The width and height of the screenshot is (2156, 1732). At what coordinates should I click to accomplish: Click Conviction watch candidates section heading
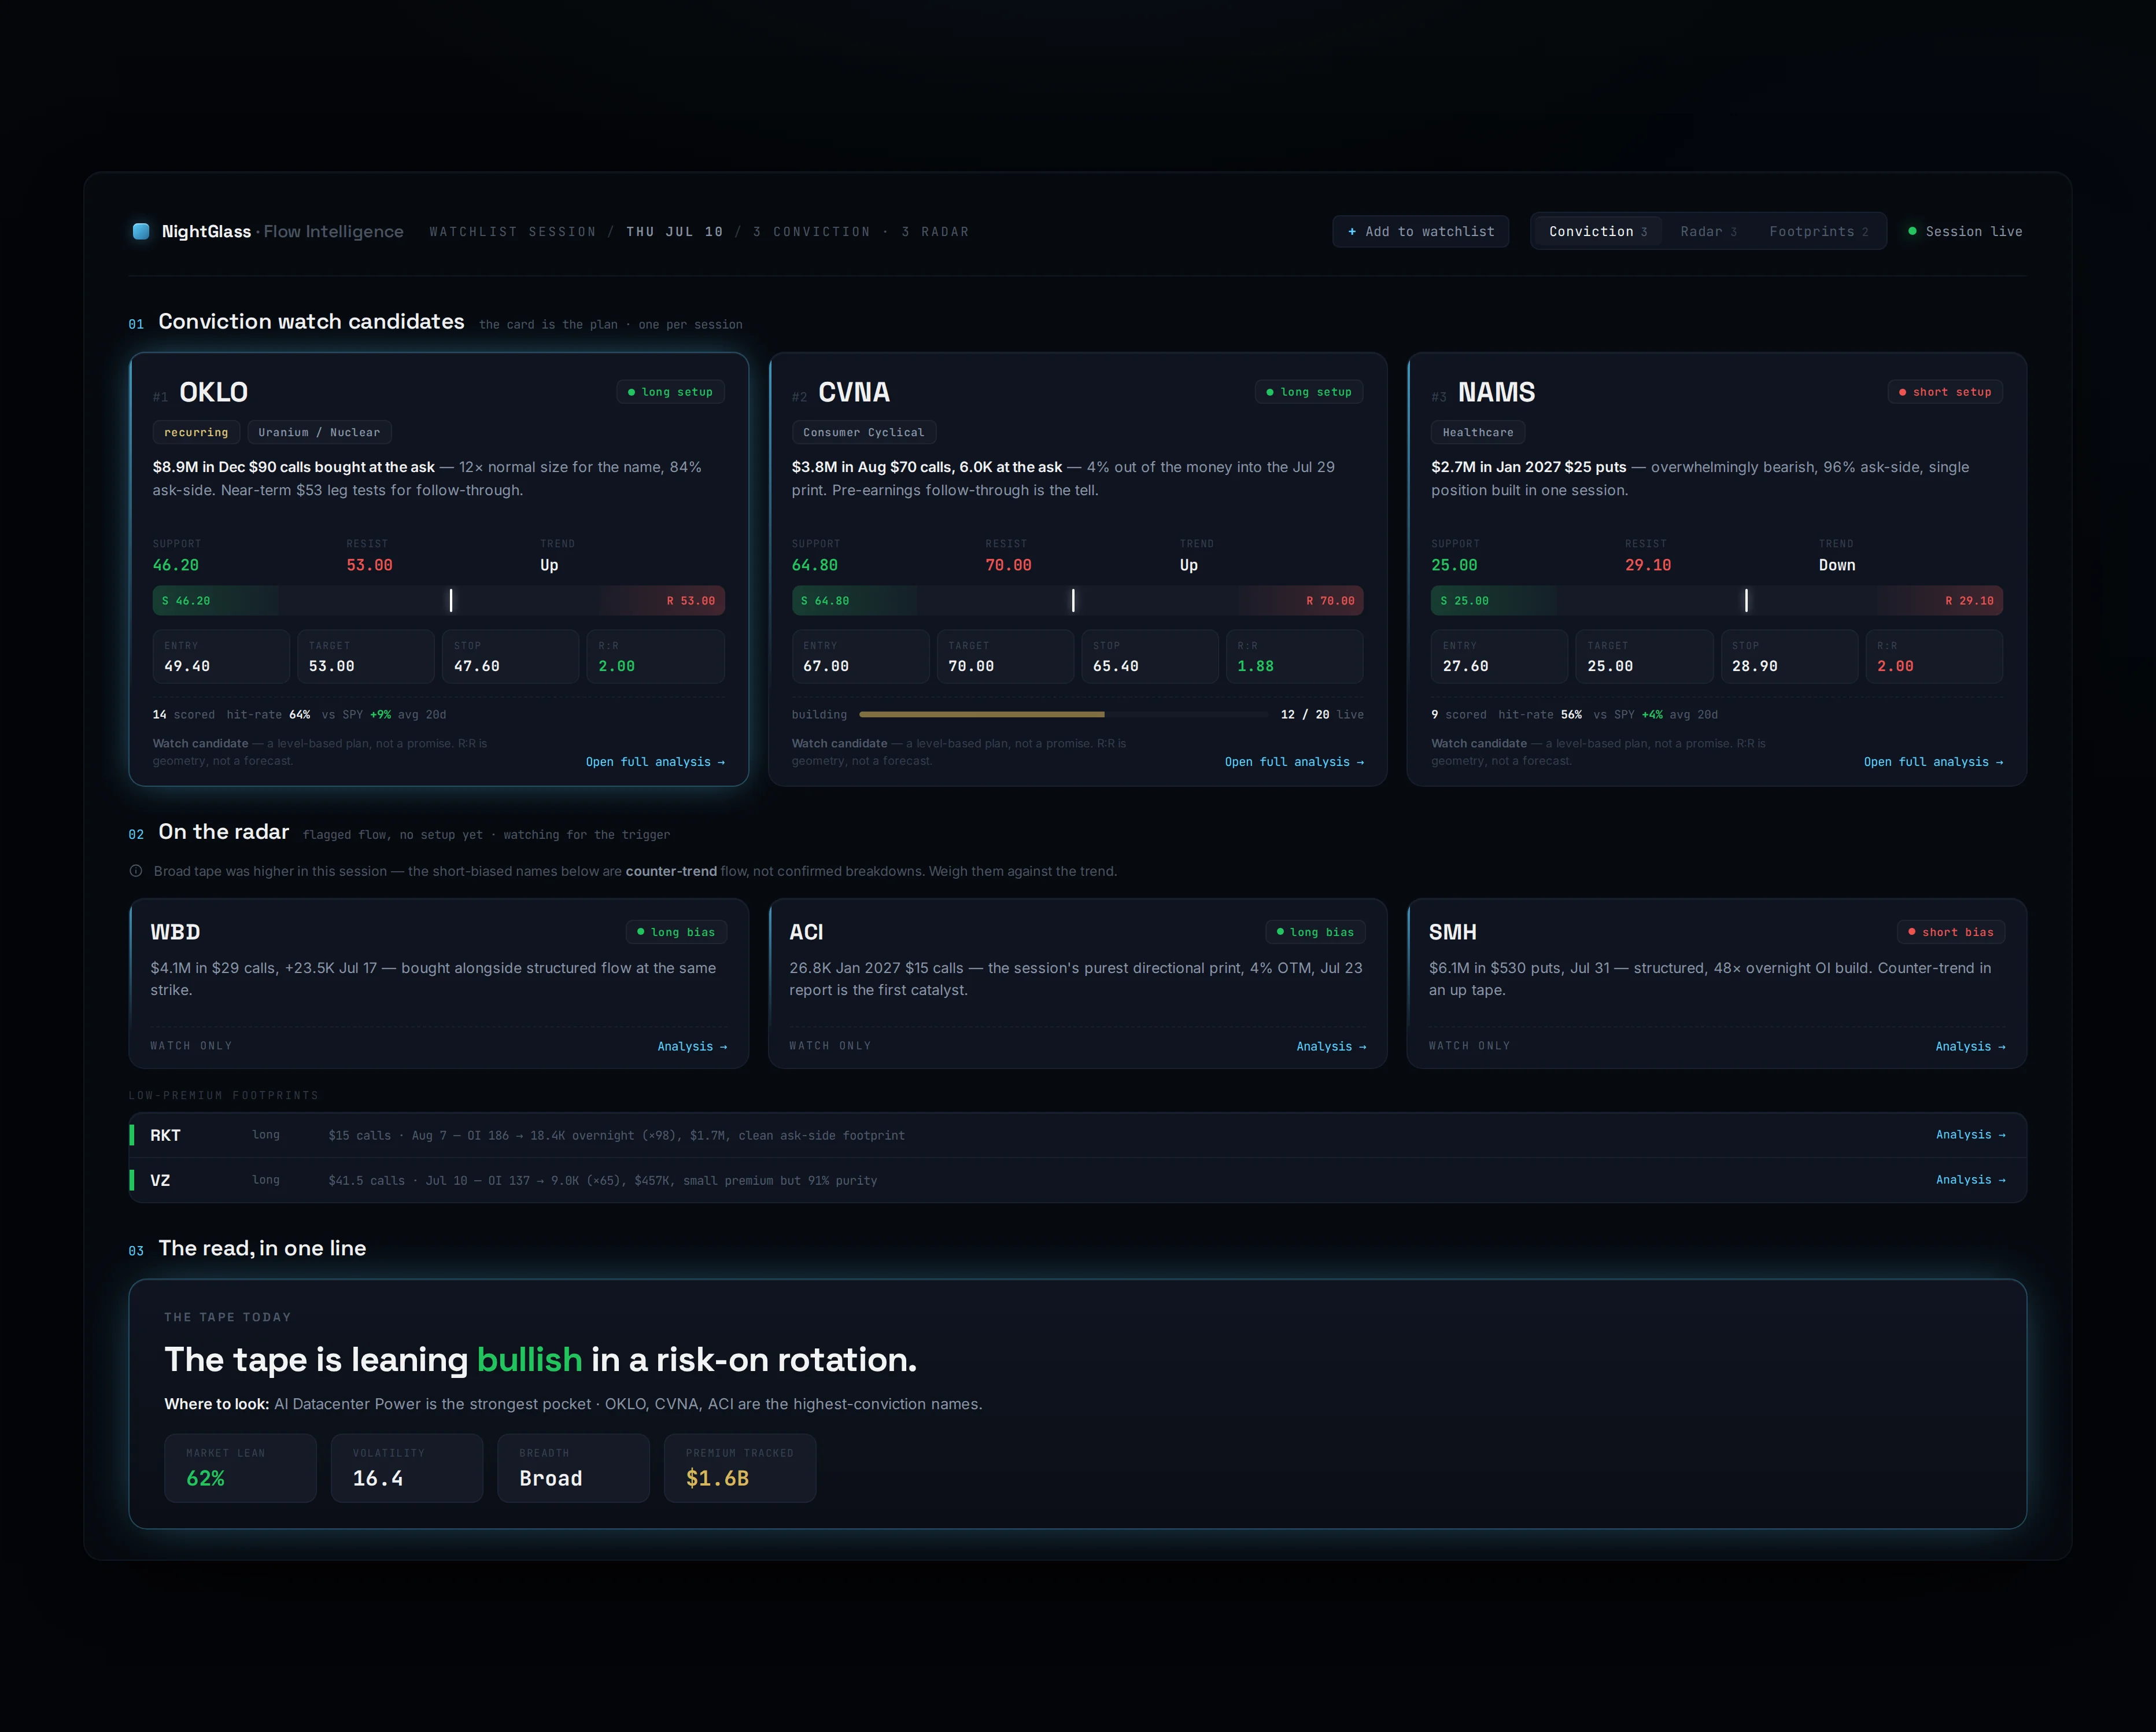coord(311,321)
